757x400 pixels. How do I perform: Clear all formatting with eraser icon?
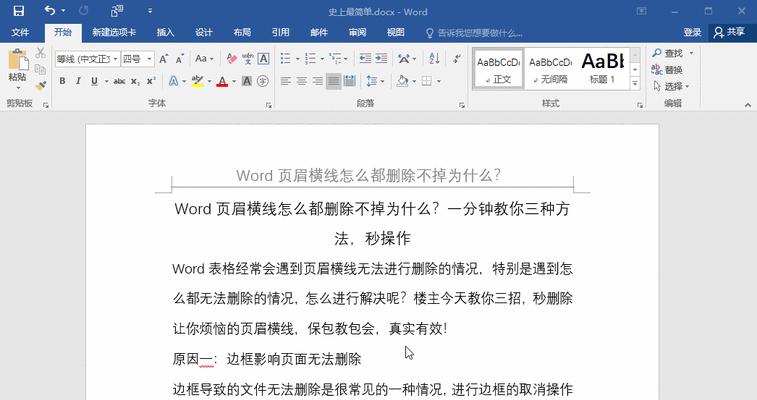click(x=231, y=59)
